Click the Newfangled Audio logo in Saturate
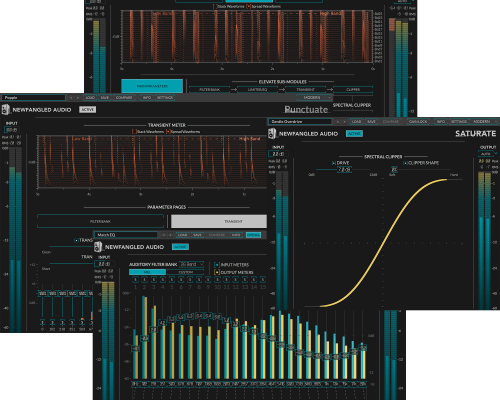This screenshot has height=400, width=500. [272, 134]
